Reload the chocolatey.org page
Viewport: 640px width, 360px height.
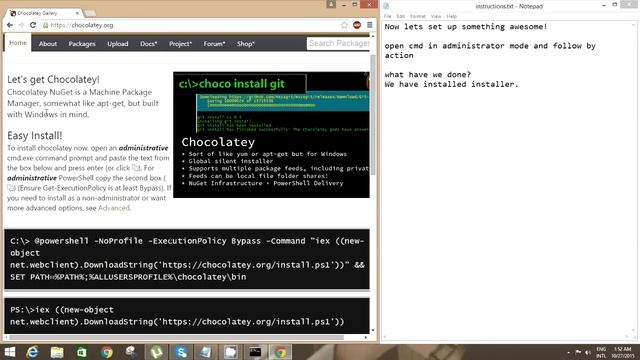click(x=33, y=25)
